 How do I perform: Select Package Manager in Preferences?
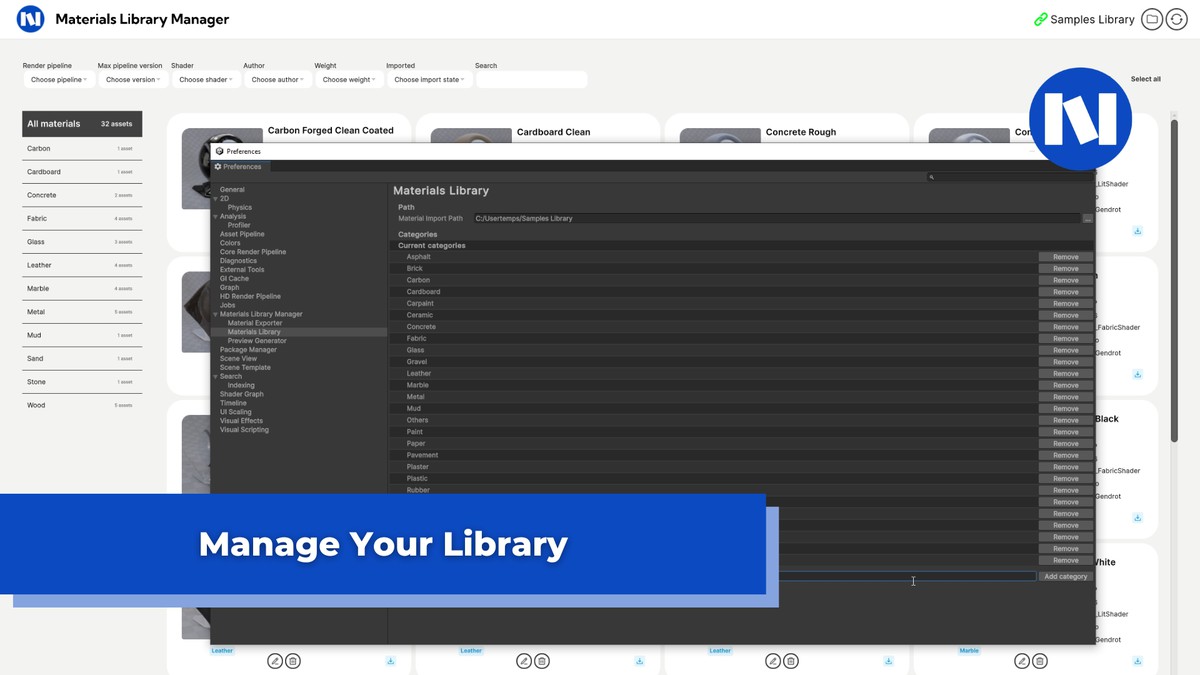[248, 350]
